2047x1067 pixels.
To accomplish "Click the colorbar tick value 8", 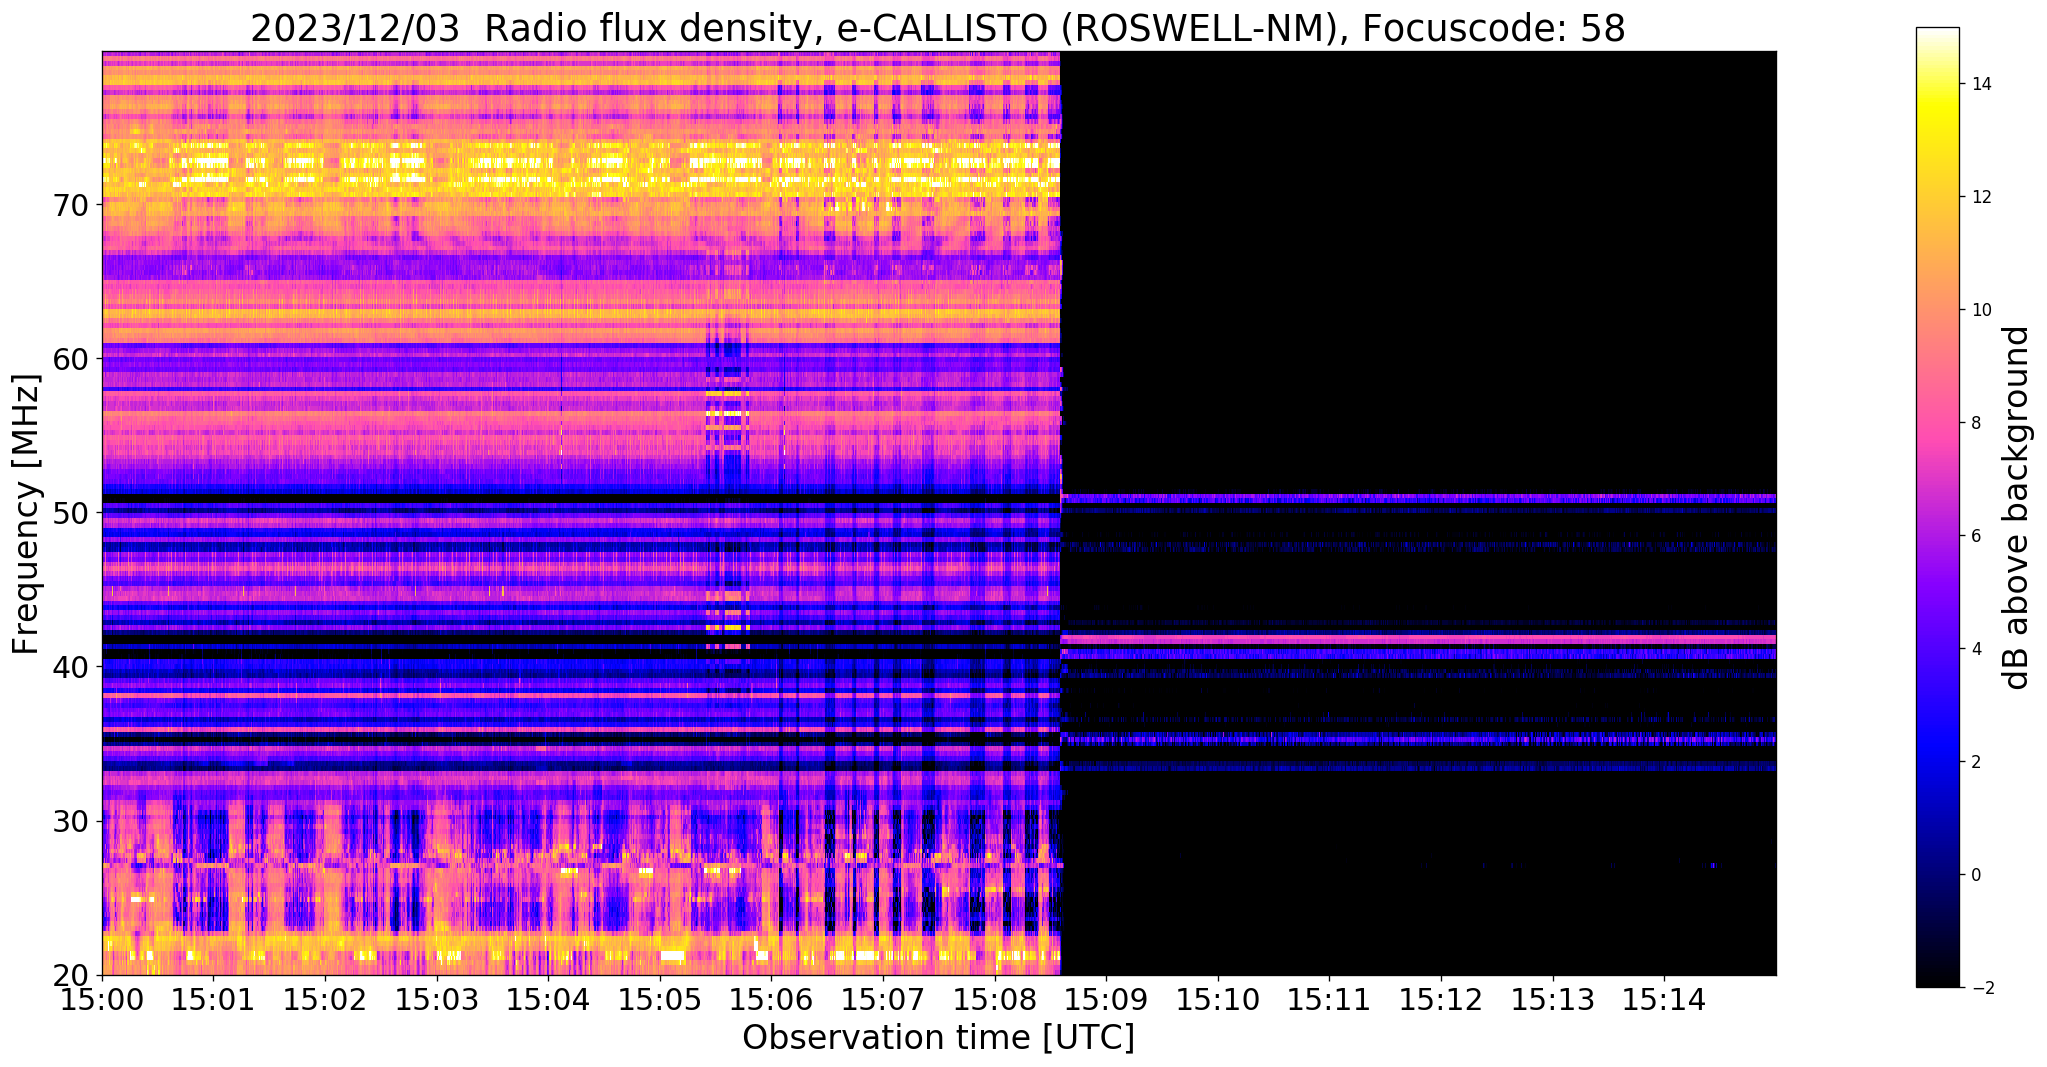I will point(1976,423).
